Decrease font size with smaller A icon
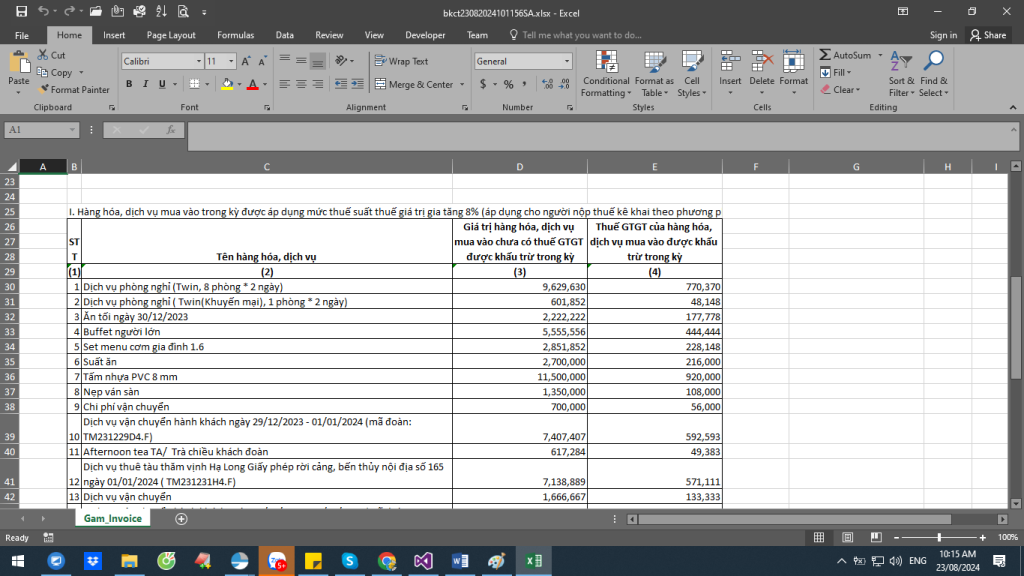The height and width of the screenshot is (576, 1024). (x=263, y=61)
